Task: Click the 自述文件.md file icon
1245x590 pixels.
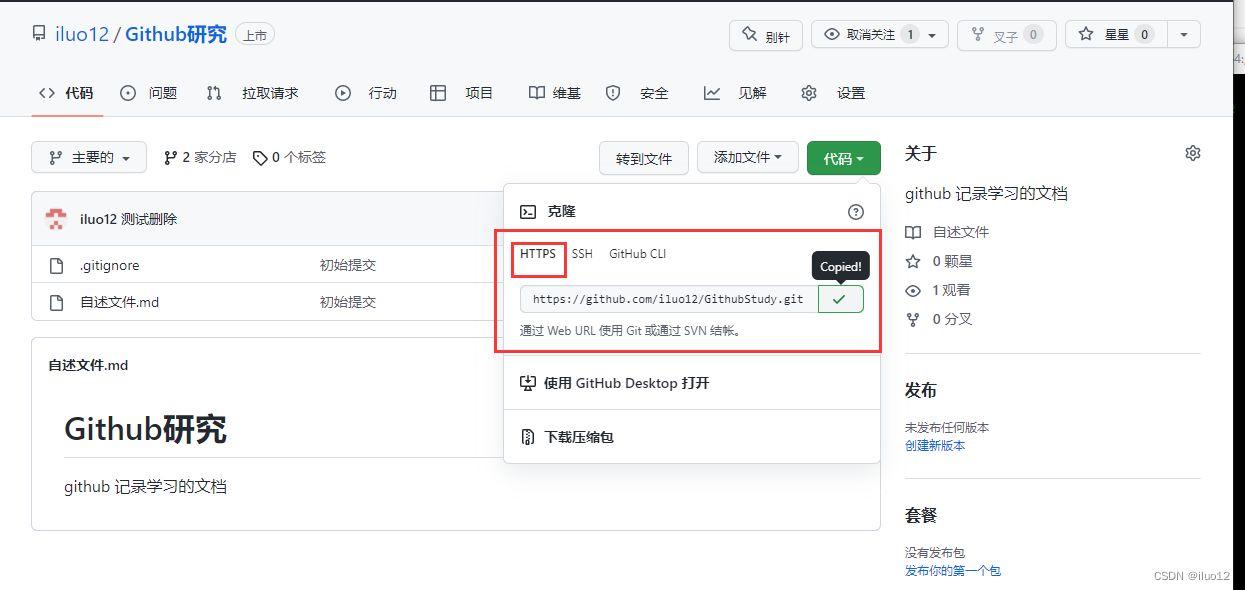Action: click(57, 301)
